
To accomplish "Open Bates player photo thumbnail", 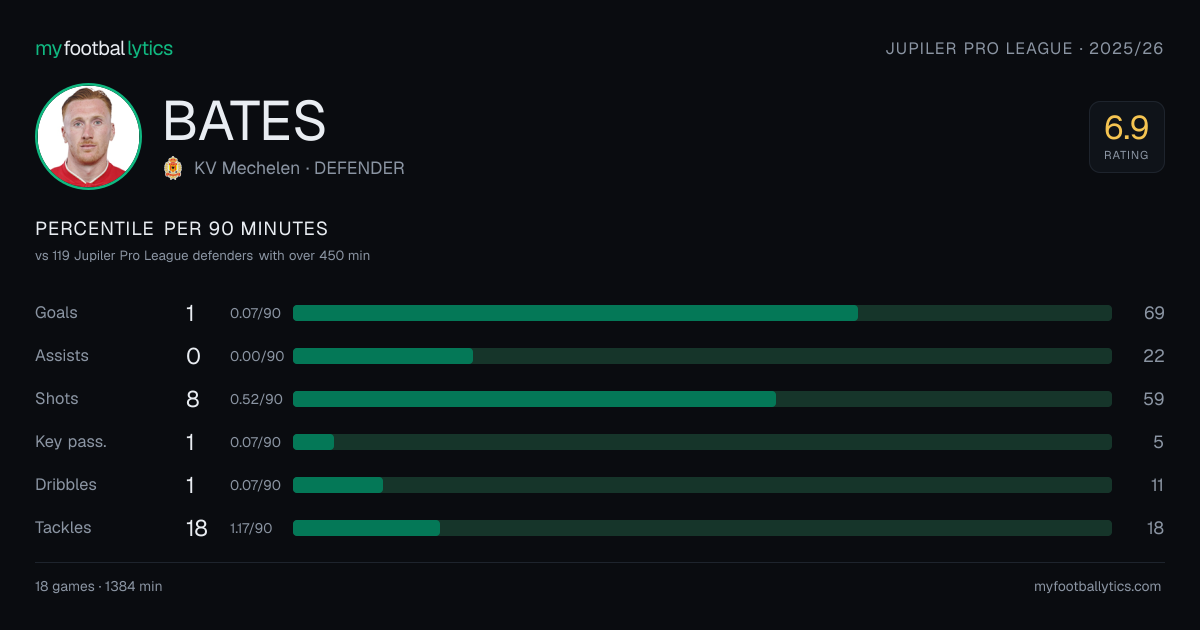I will click(x=88, y=137).
